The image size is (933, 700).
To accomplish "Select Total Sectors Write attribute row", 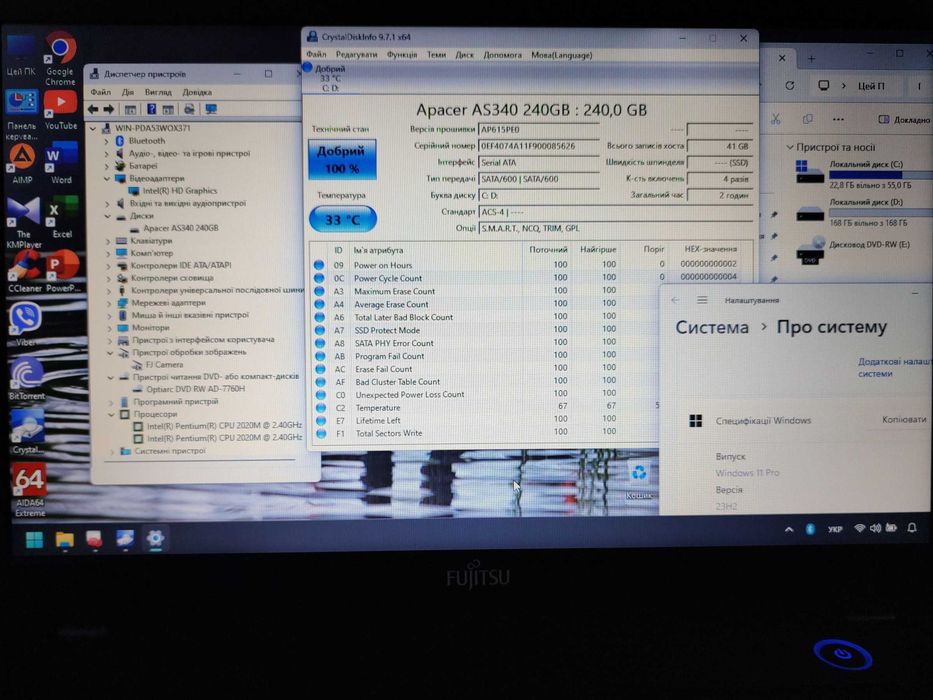I will point(488,433).
